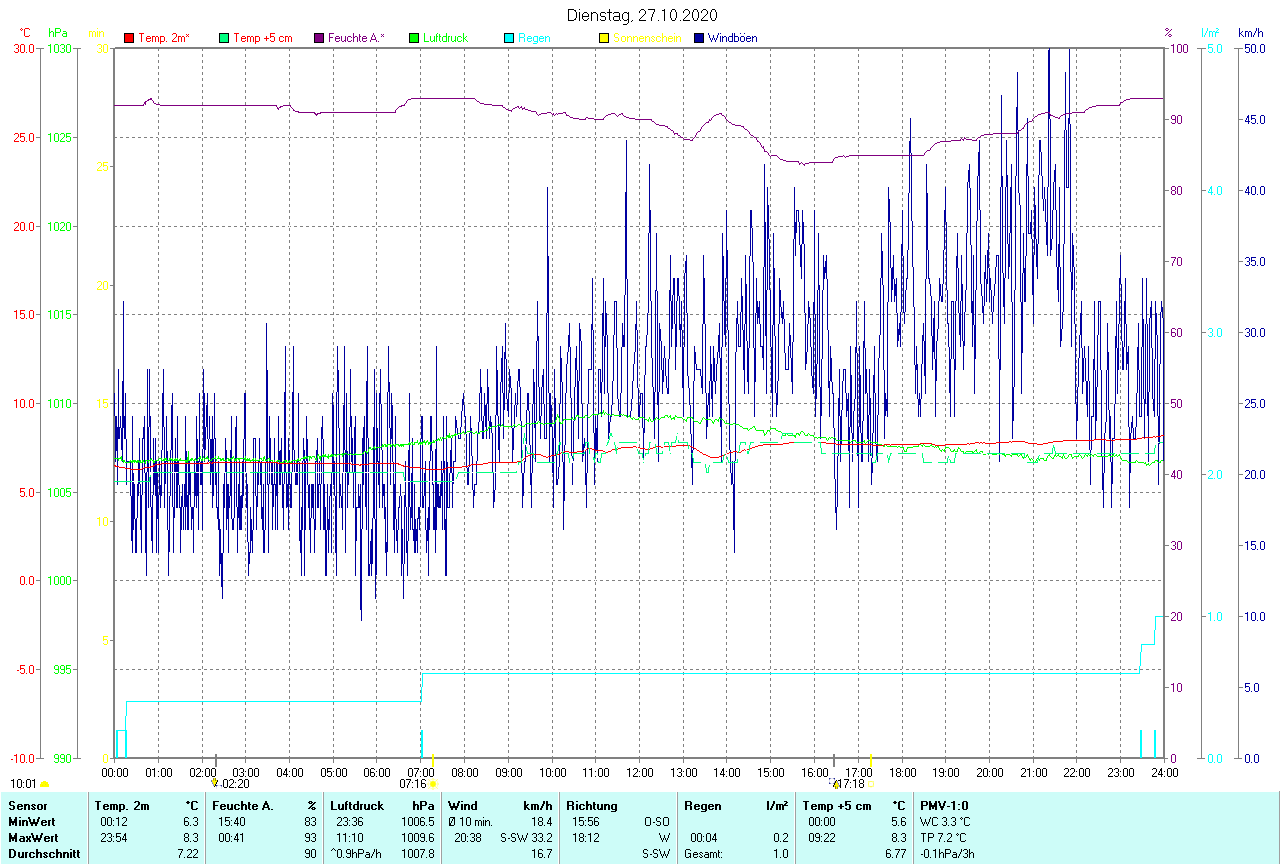The width and height of the screenshot is (1280, 864).
Task: Click the 6.77 average Temp +5 cm value
Action: (x=894, y=854)
